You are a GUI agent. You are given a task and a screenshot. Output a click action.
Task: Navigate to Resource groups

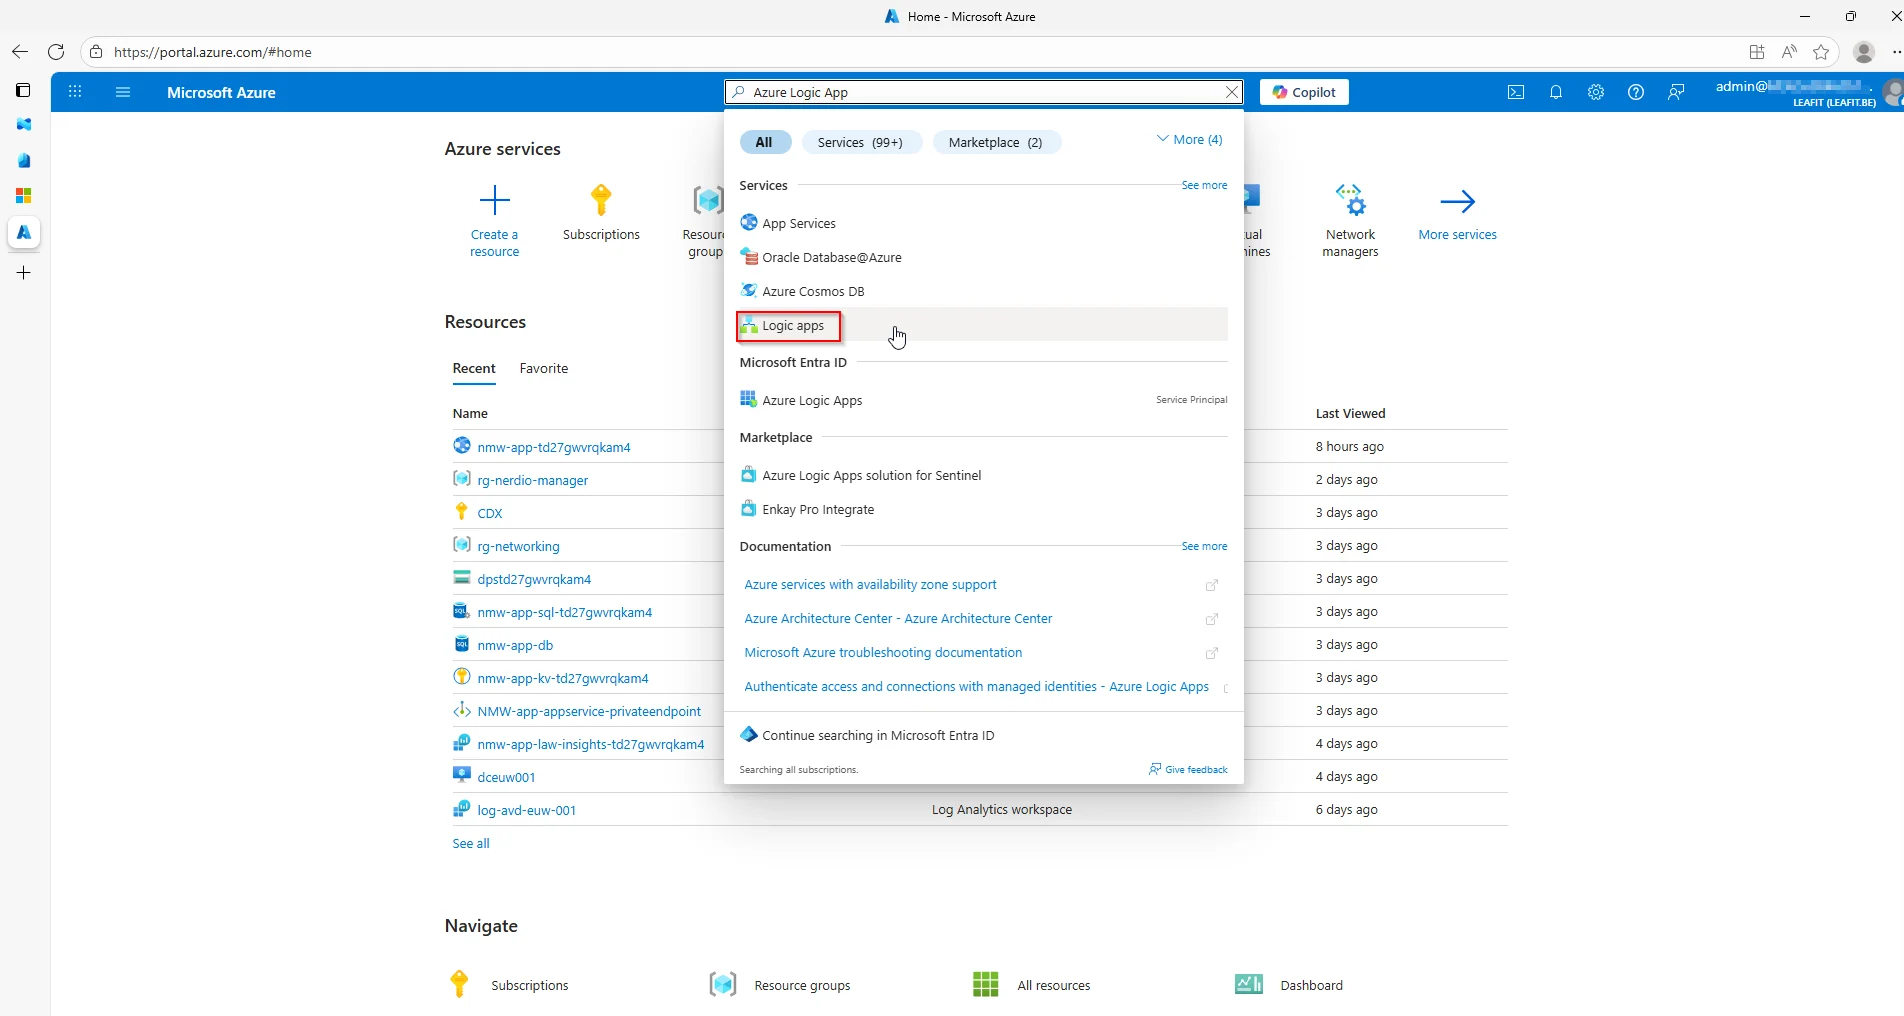point(780,985)
